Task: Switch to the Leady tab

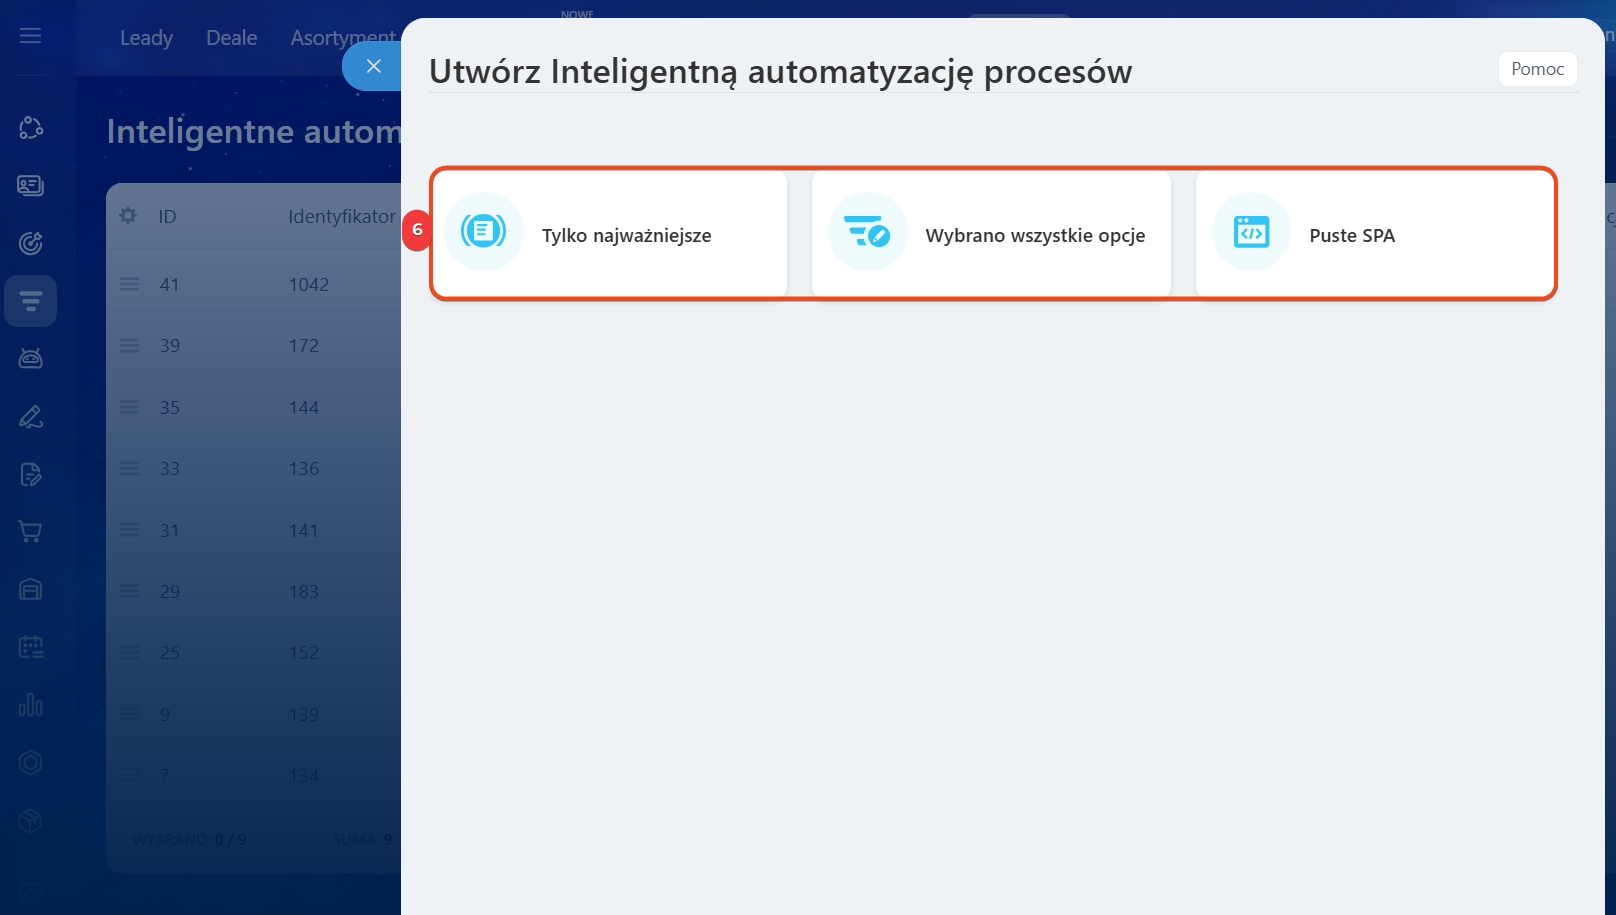Action: (146, 38)
